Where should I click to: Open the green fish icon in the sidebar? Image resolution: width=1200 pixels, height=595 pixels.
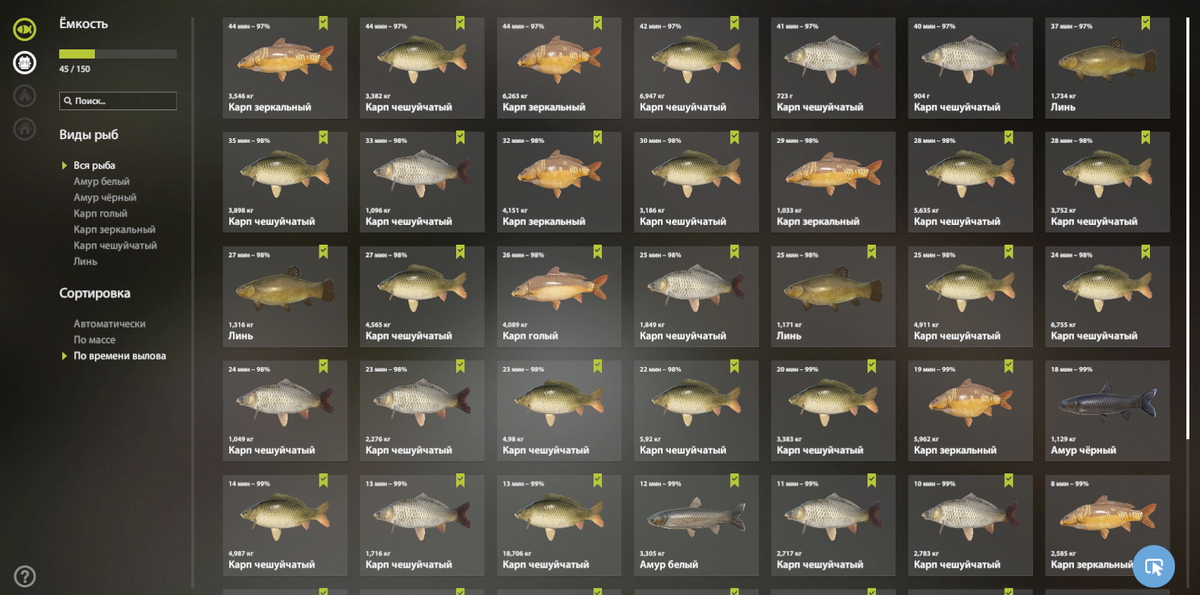(25, 29)
